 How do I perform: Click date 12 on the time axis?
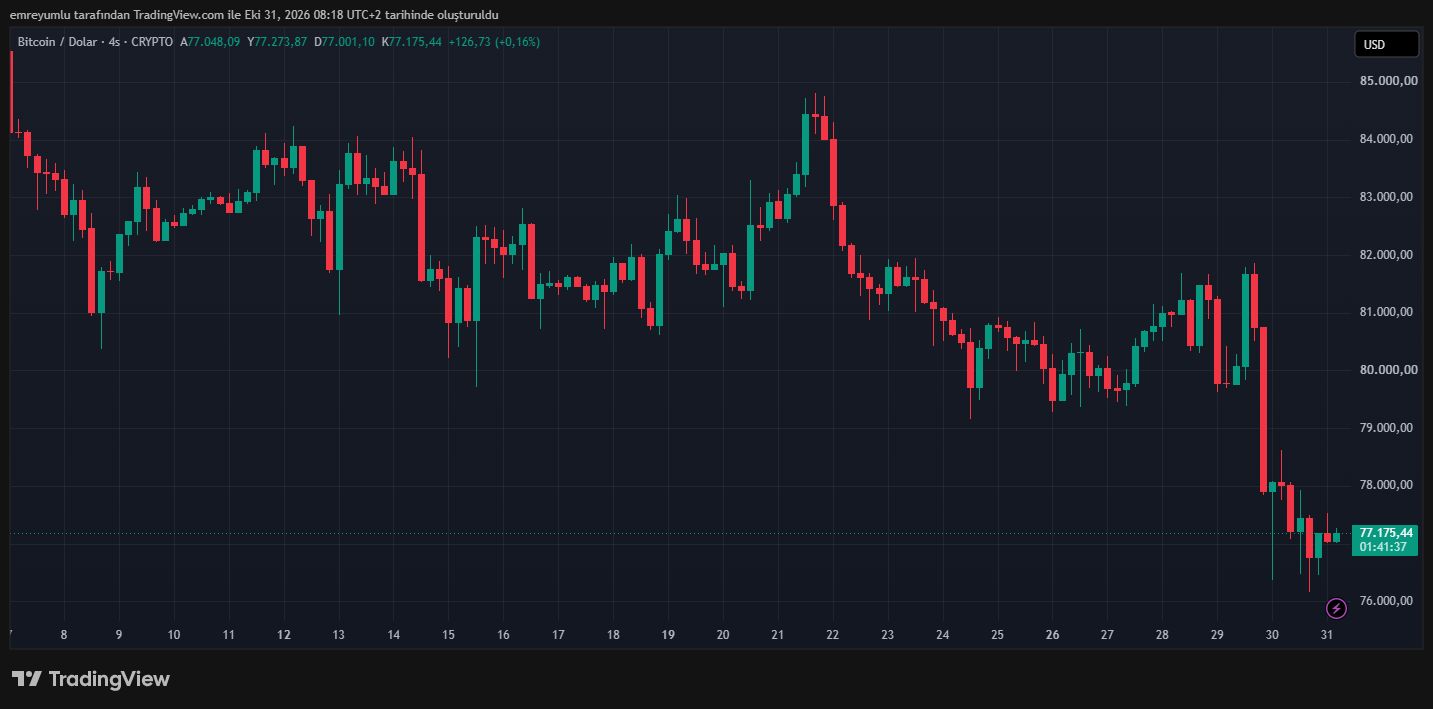(284, 635)
